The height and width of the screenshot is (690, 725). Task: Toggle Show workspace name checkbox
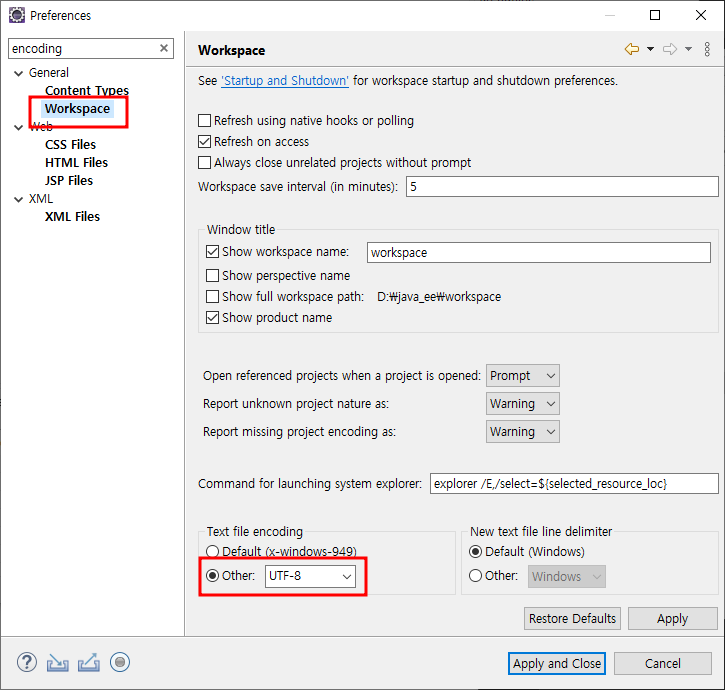(212, 252)
